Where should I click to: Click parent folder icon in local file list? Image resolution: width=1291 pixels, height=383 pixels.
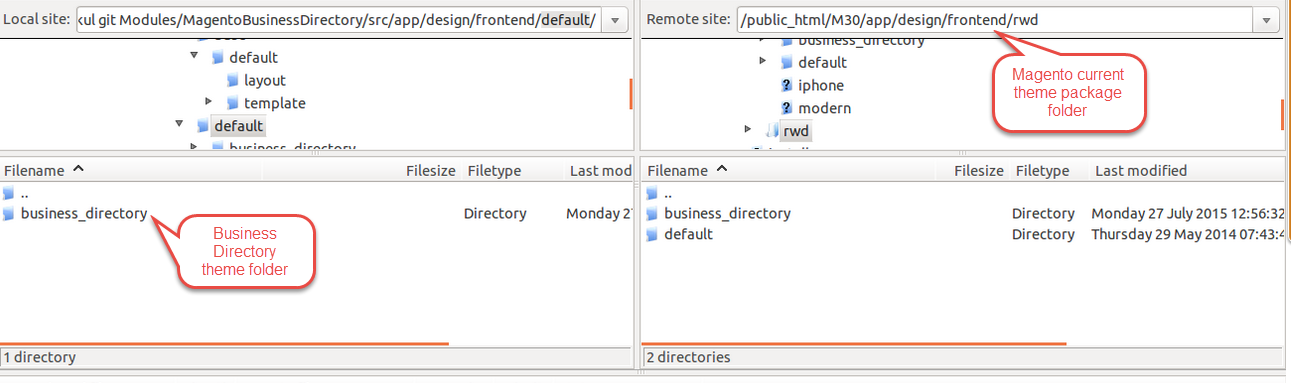9,193
